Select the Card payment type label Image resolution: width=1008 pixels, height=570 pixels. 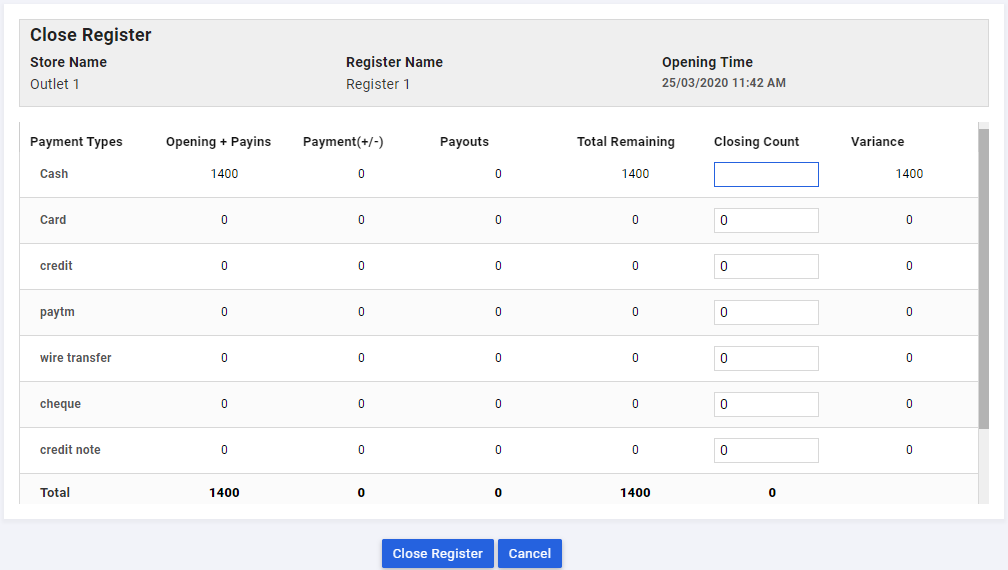[x=53, y=220]
